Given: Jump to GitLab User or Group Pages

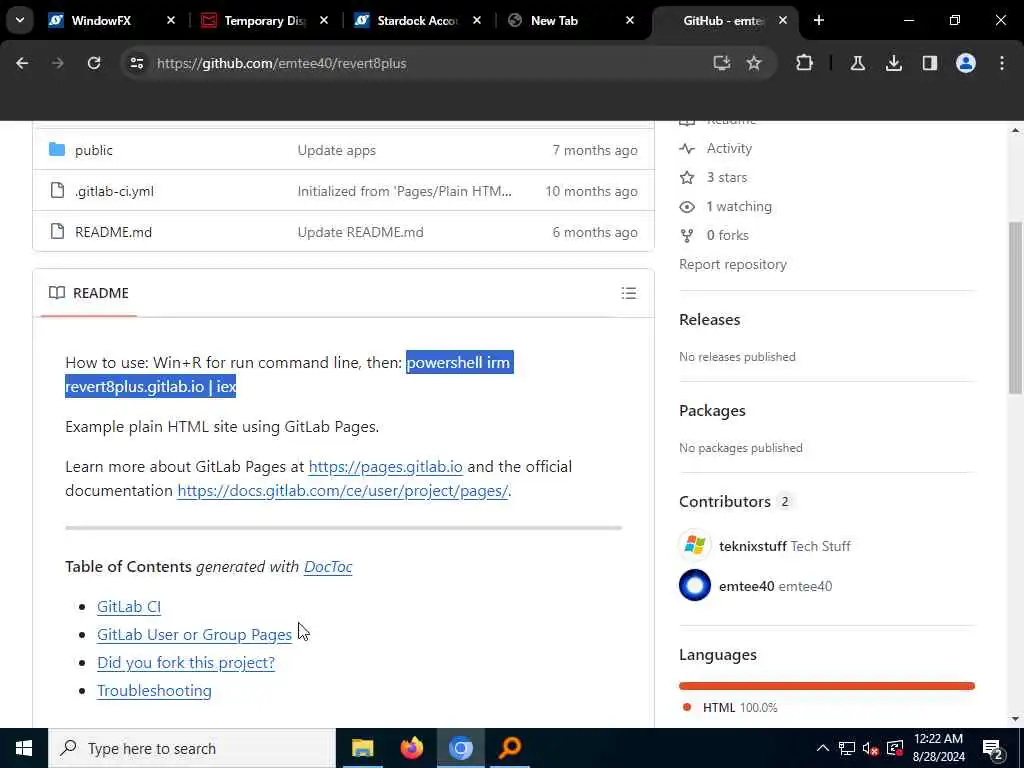Looking at the screenshot, I should click(194, 635).
